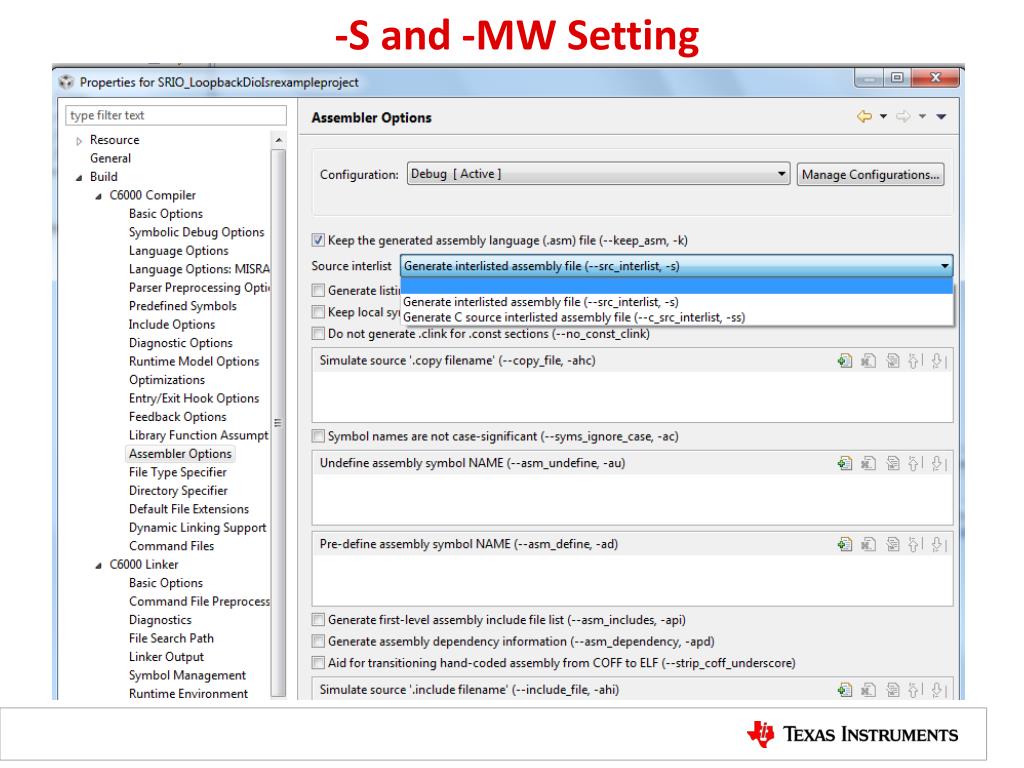Open Predefined Symbols page
The image size is (1024, 768).
click(183, 306)
